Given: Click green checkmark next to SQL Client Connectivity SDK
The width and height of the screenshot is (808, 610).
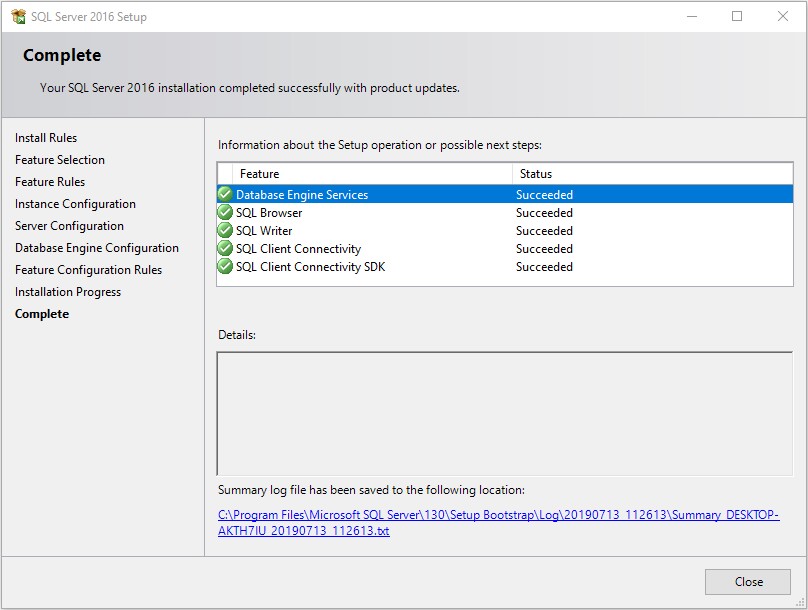Looking at the screenshot, I should pyautogui.click(x=225, y=266).
